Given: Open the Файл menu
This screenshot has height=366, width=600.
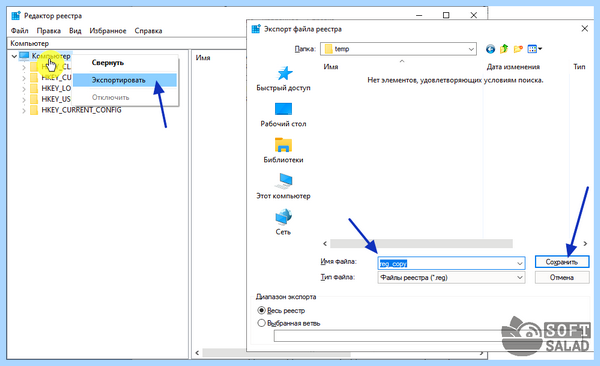Looking at the screenshot, I should [20, 31].
